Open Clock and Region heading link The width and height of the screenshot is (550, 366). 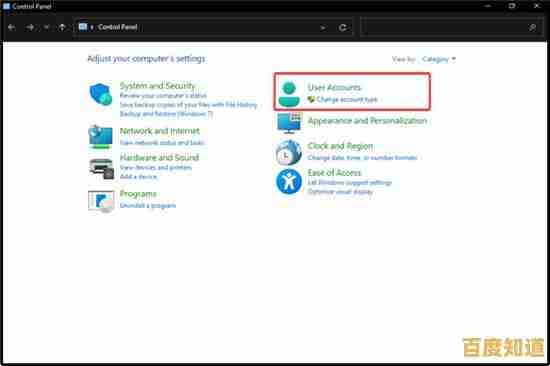(340, 146)
